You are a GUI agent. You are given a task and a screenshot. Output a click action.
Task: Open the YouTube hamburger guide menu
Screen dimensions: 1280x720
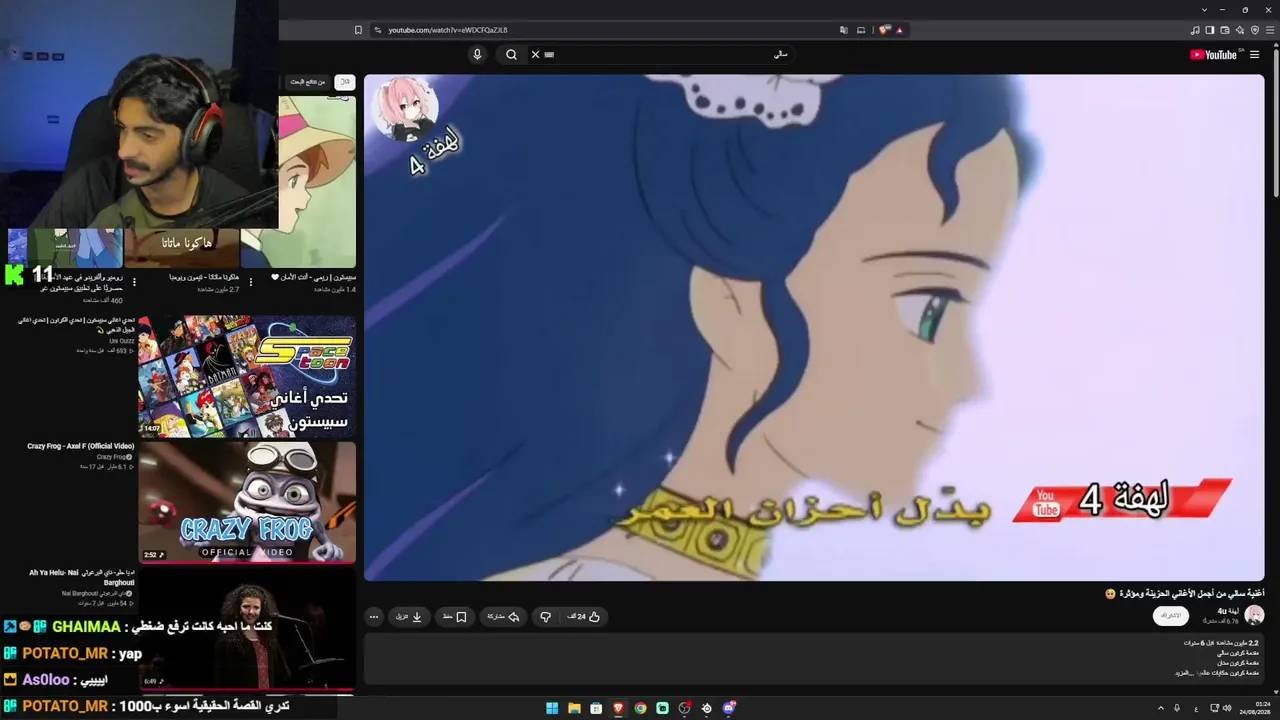[1254, 55]
